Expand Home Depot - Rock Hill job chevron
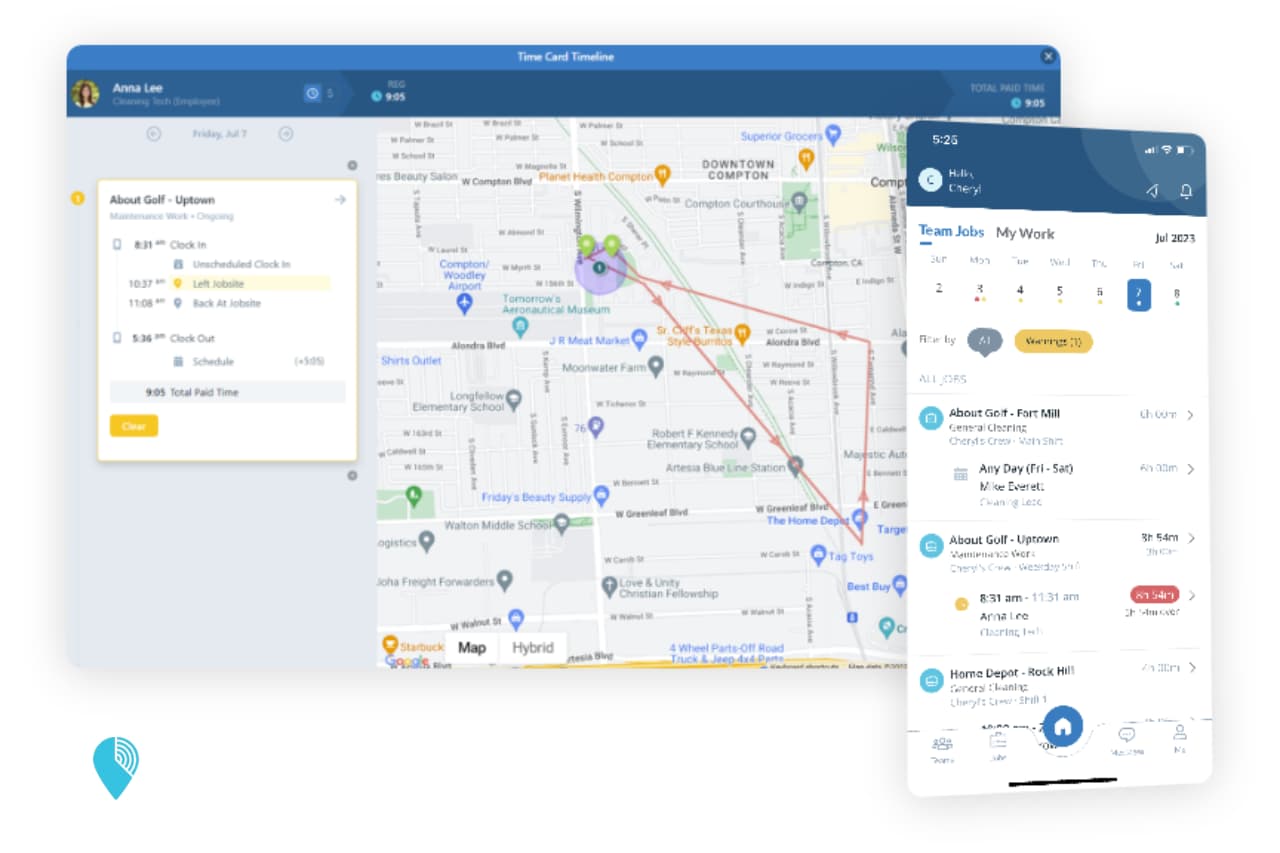The width and height of the screenshot is (1280, 853). (x=1192, y=668)
